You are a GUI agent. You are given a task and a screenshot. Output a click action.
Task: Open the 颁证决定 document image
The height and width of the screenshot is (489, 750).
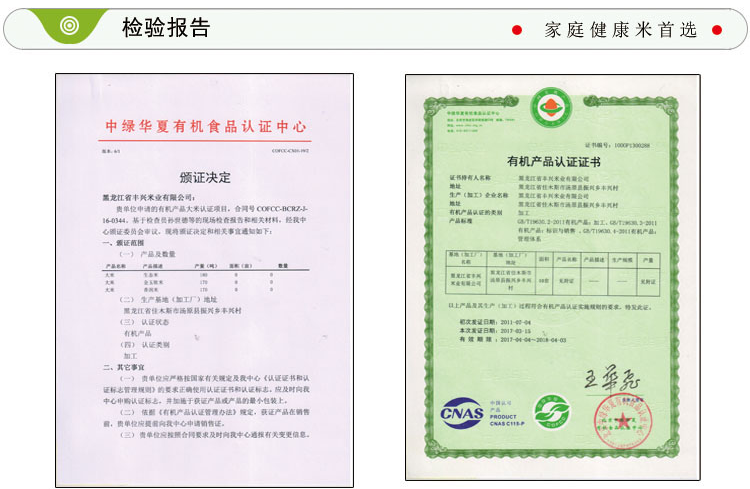[x=205, y=280]
